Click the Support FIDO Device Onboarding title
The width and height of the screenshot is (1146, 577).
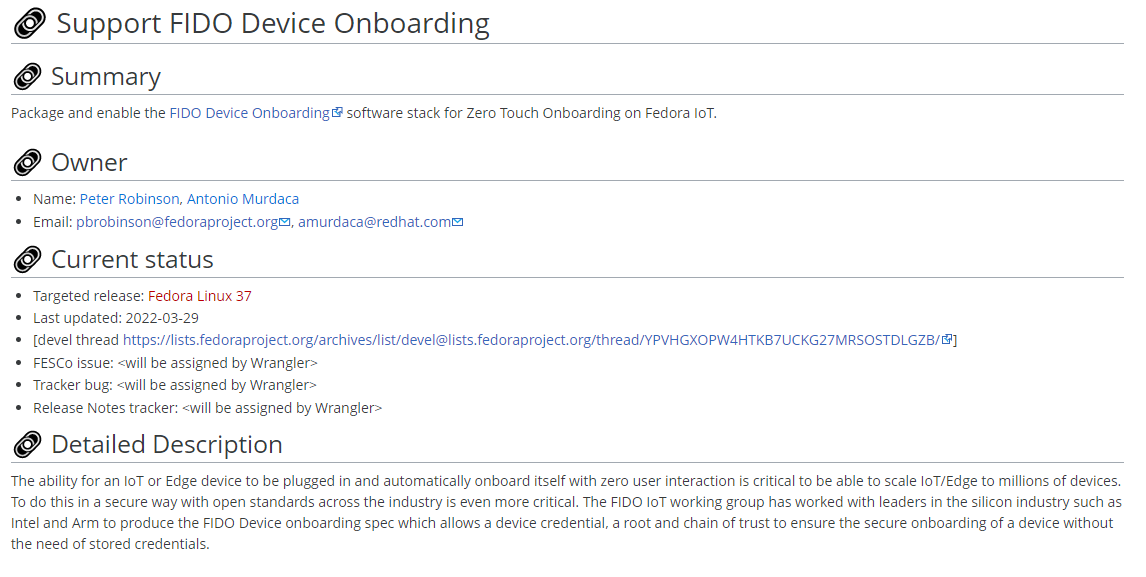[x=273, y=24]
